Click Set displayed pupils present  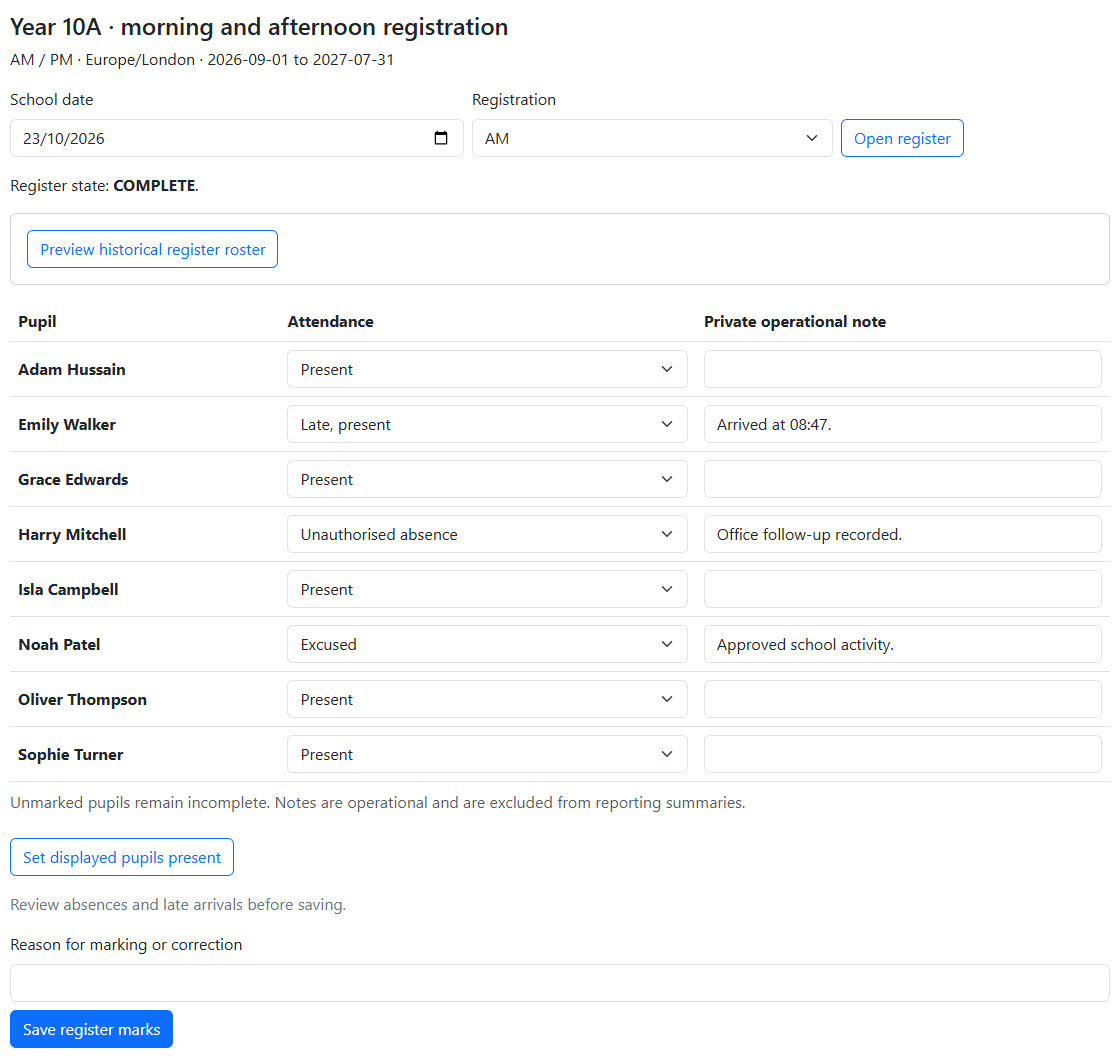(x=122, y=857)
